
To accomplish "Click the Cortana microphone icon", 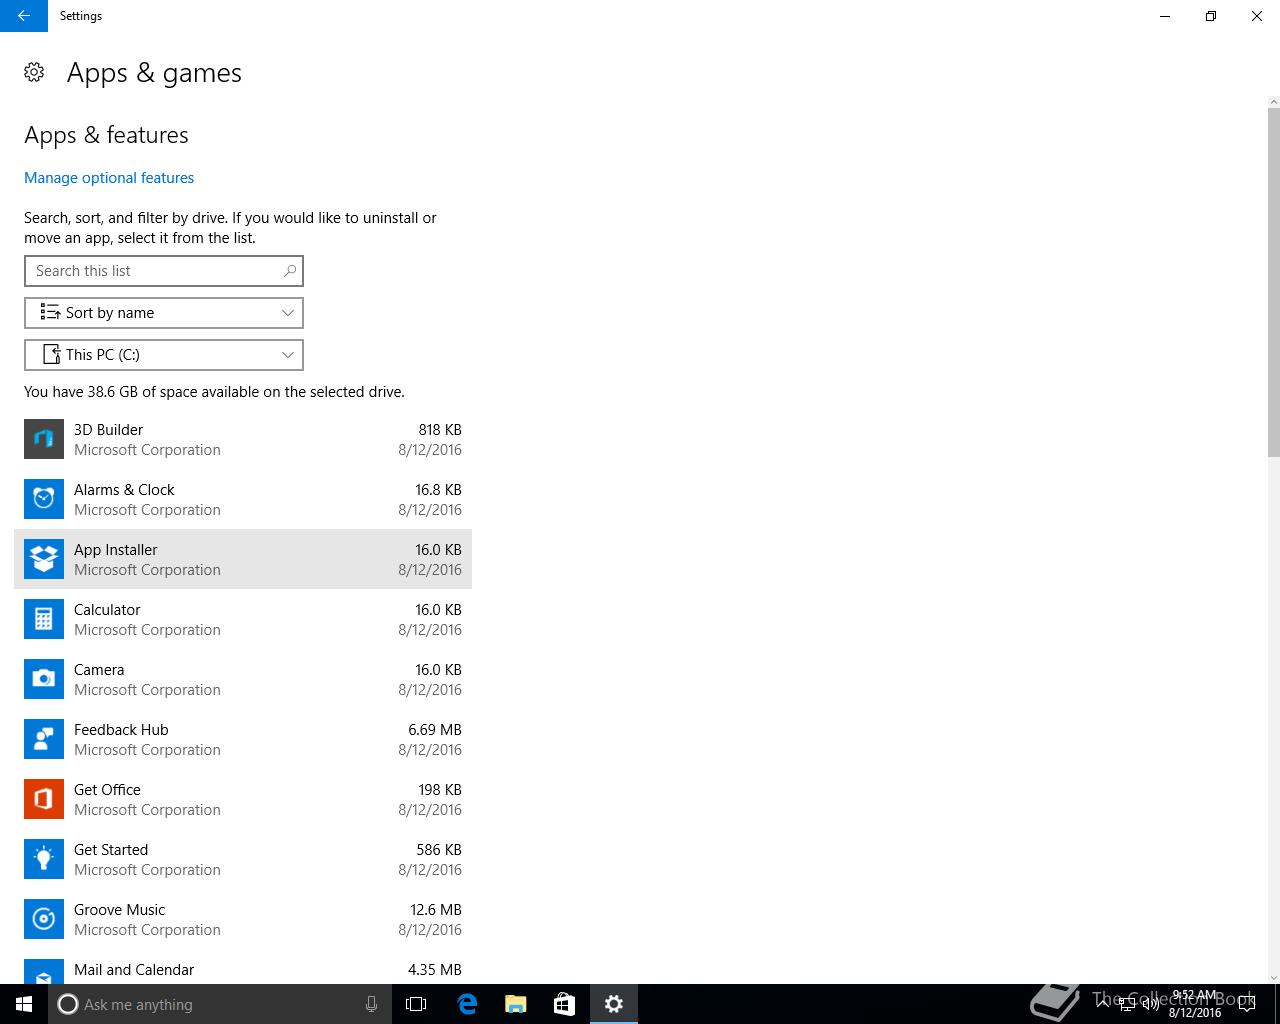I will pos(371,1004).
